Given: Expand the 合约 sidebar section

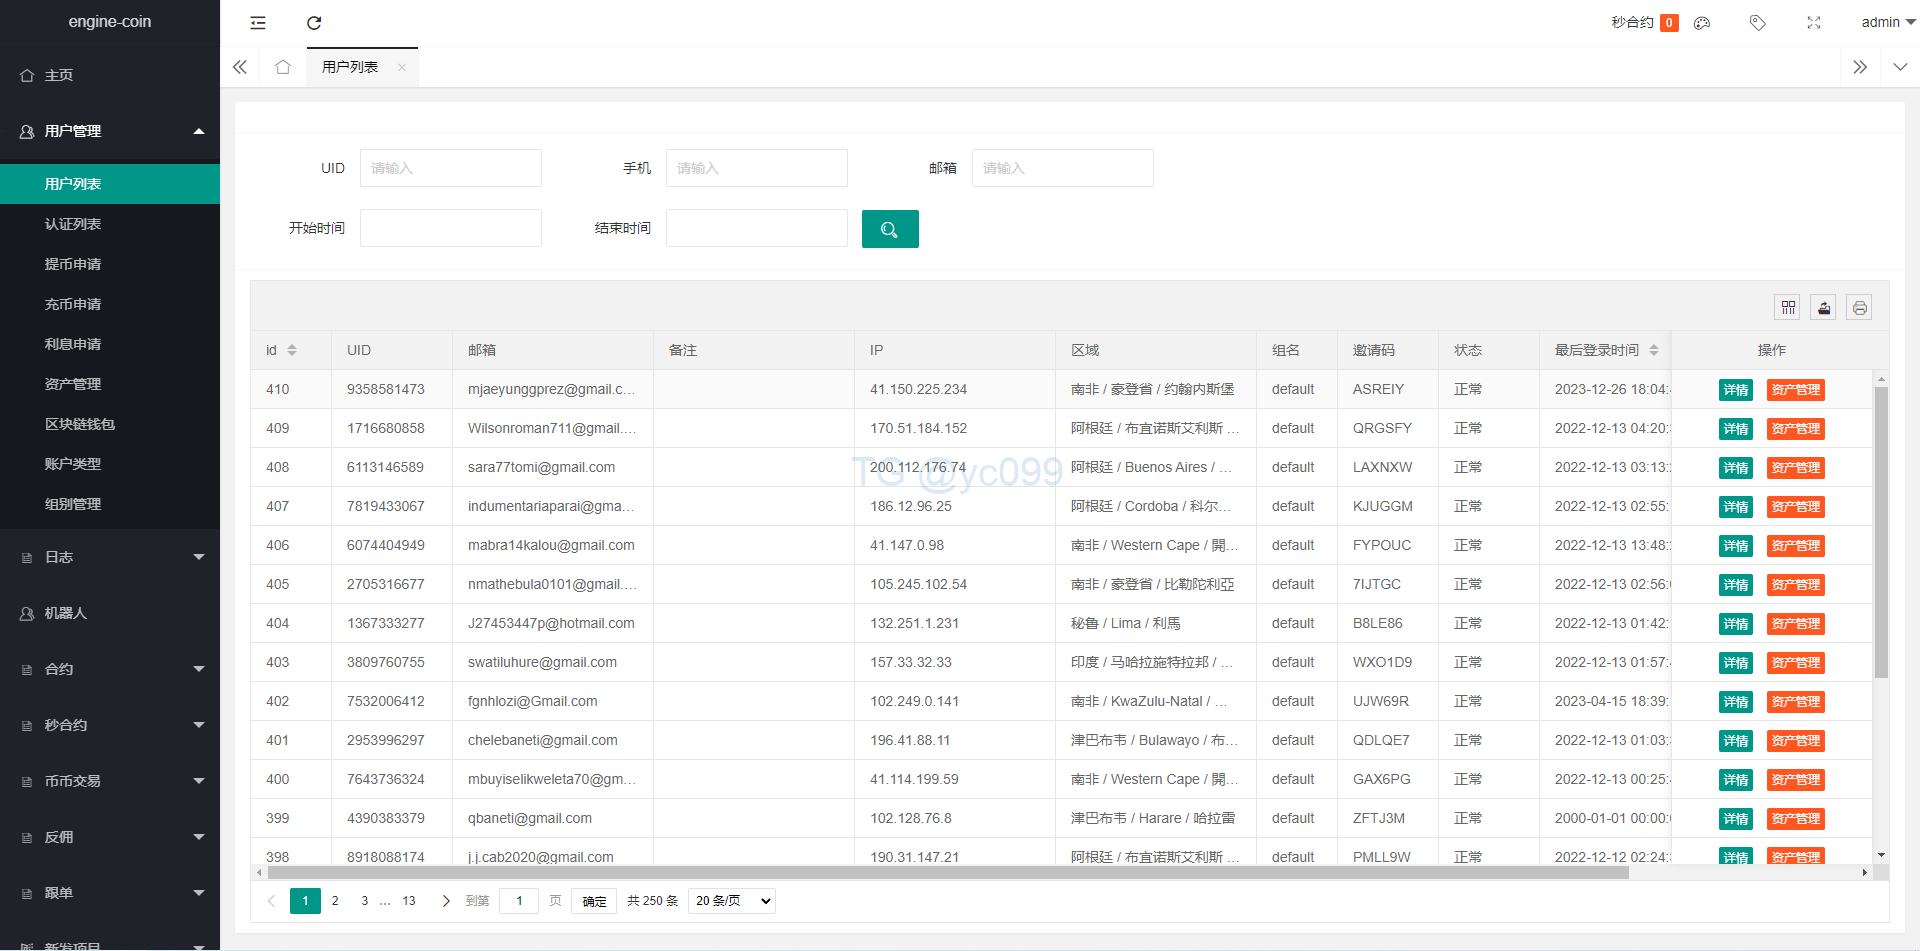Looking at the screenshot, I should pos(110,669).
